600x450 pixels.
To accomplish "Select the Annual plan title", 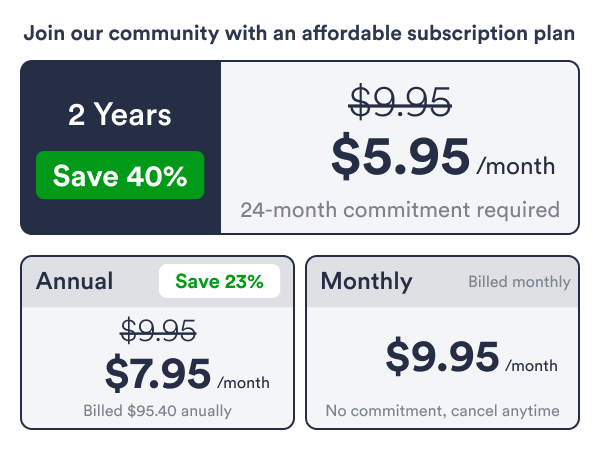I will coord(75,281).
